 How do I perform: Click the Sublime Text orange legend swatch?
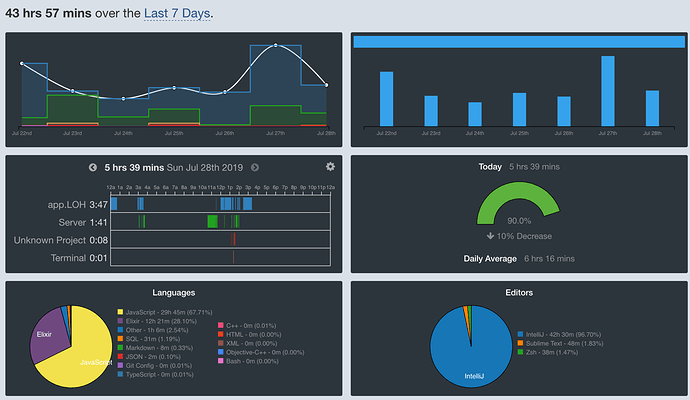coord(521,343)
